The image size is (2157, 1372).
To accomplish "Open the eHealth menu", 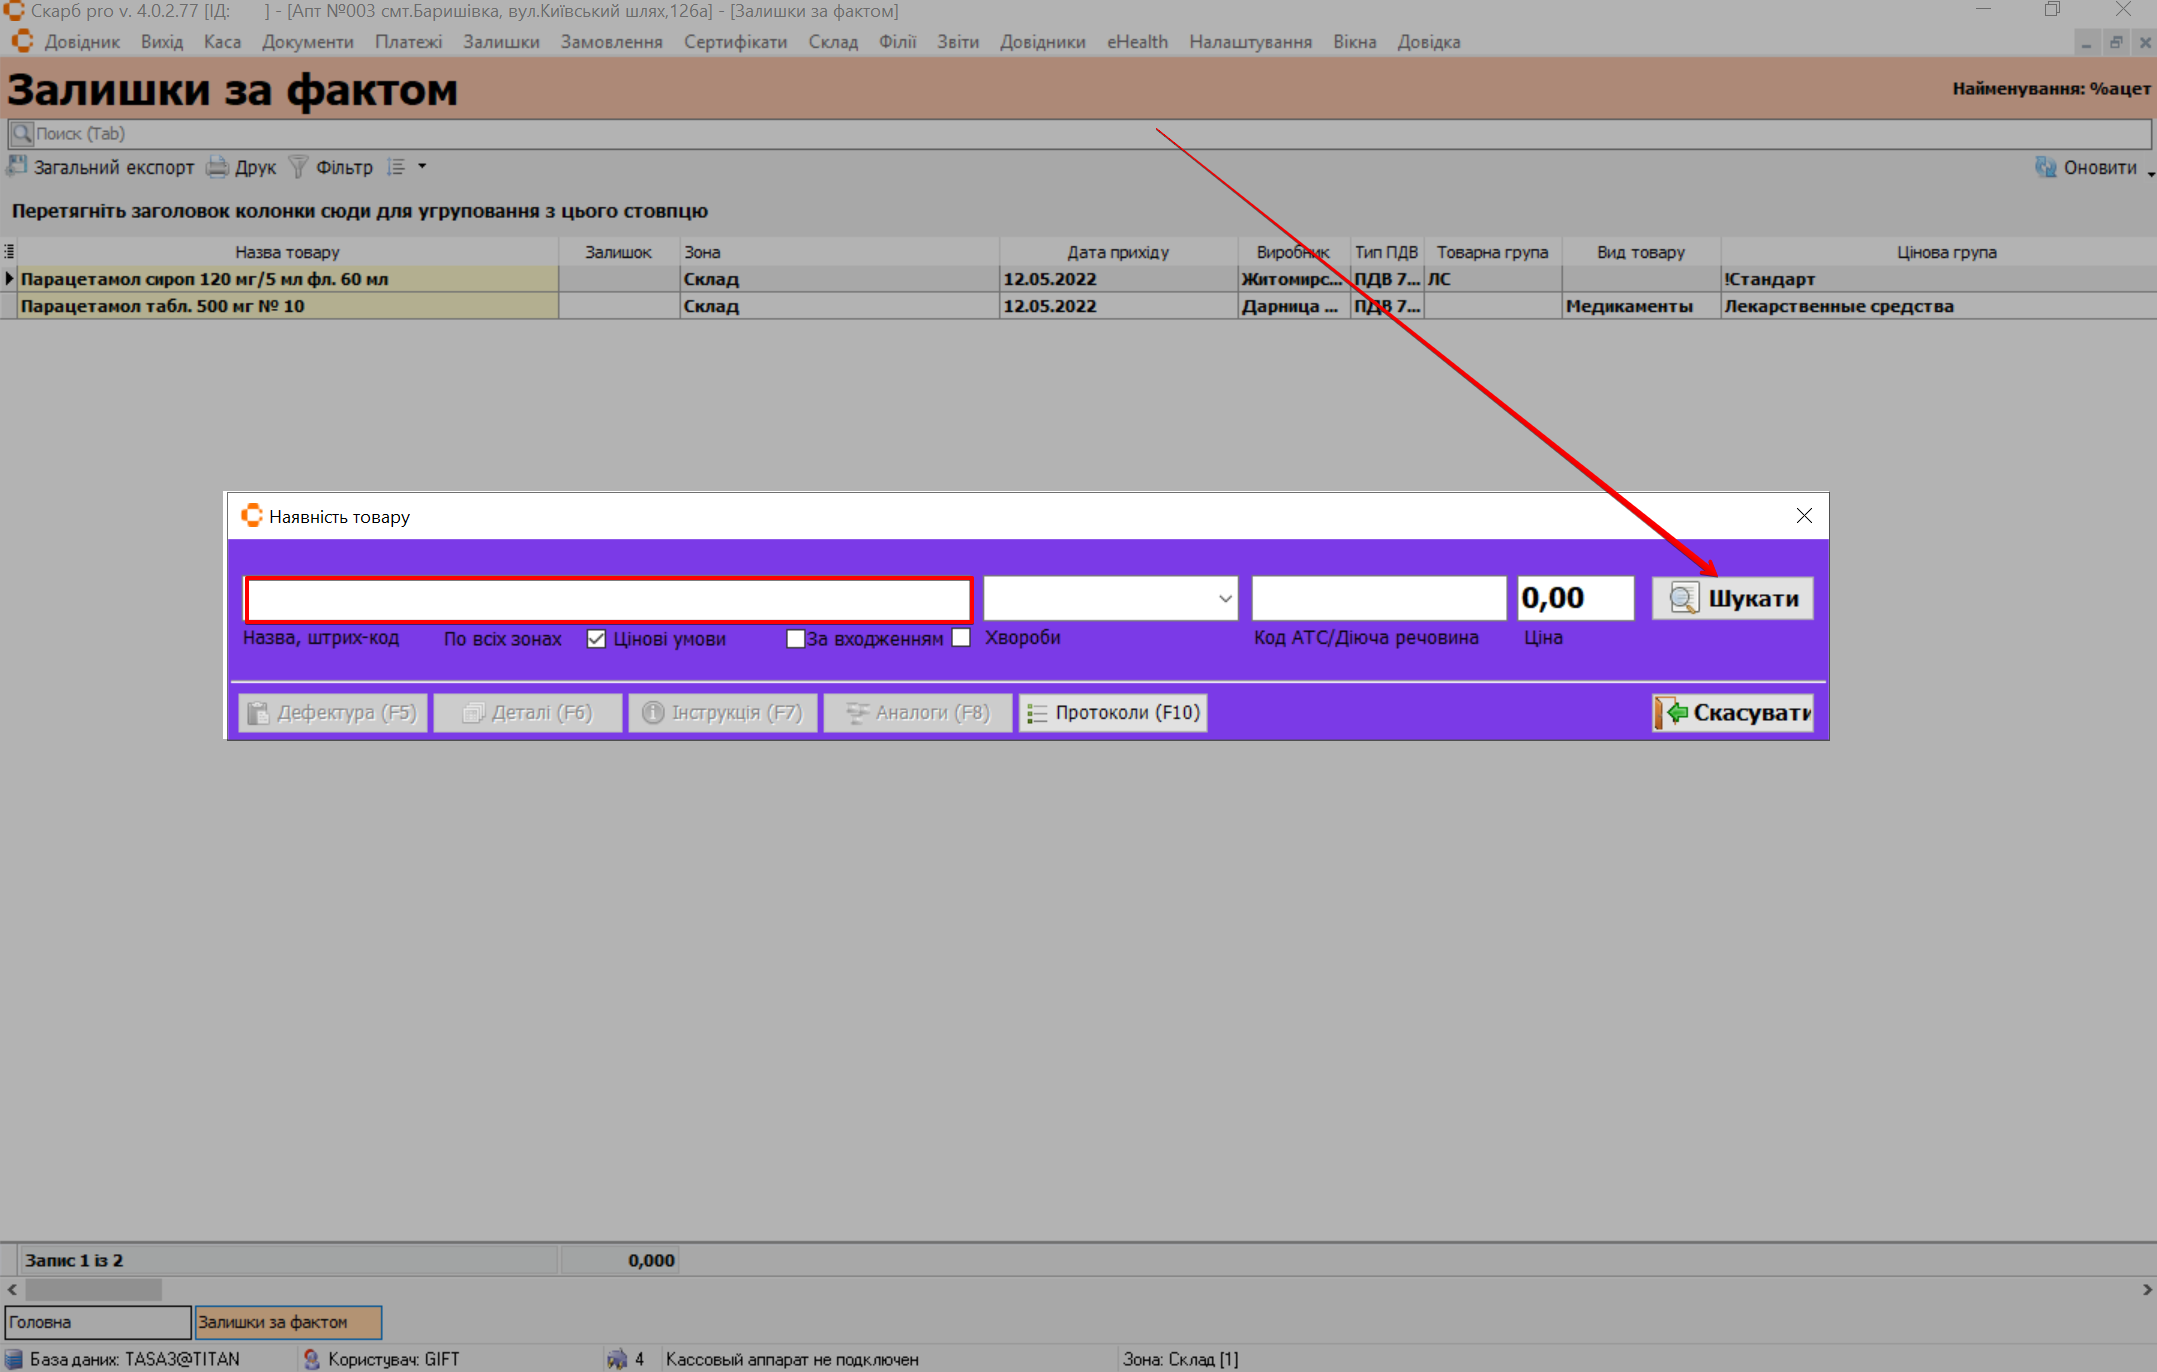I will [1137, 42].
